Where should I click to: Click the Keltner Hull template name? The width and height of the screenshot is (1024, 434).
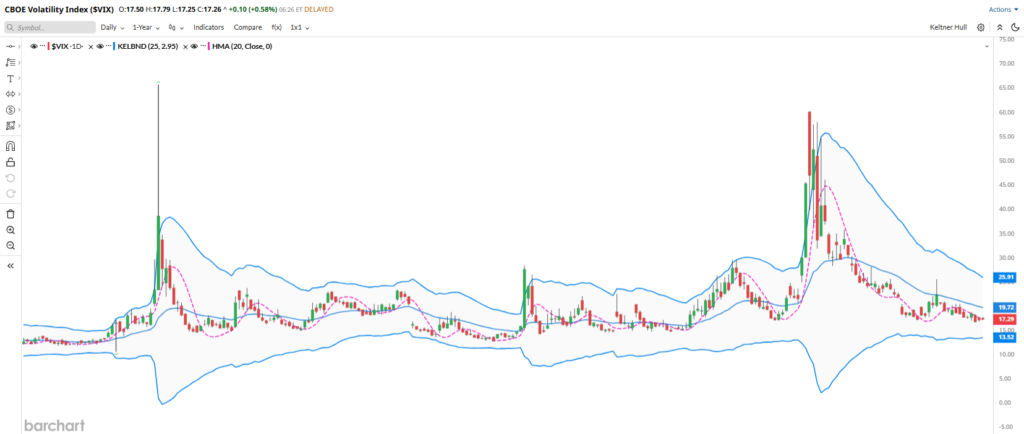pyautogui.click(x=950, y=27)
